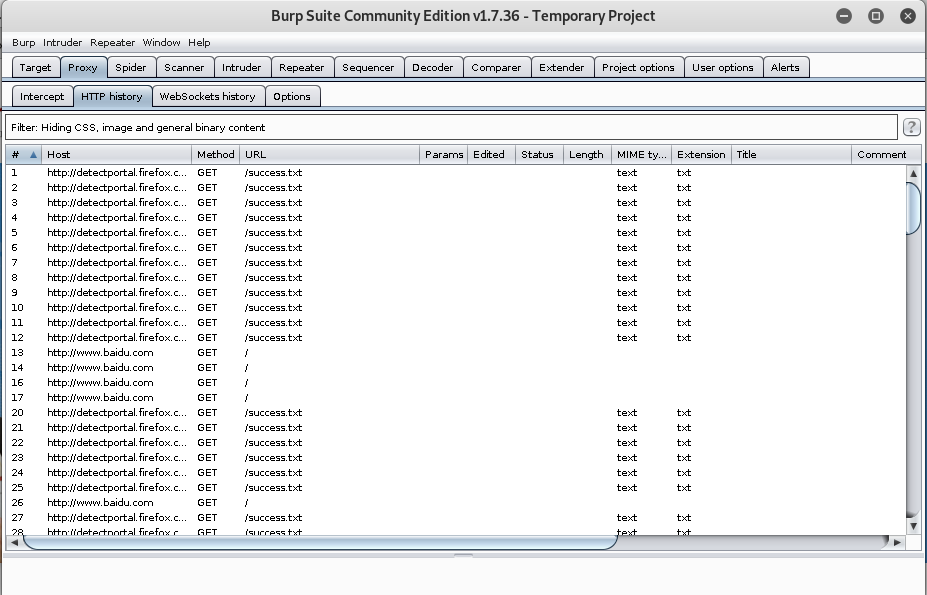Viewport: 927px width, 595px height.
Task: Click the horizontal scrollbar right arrow
Action: pos(897,542)
